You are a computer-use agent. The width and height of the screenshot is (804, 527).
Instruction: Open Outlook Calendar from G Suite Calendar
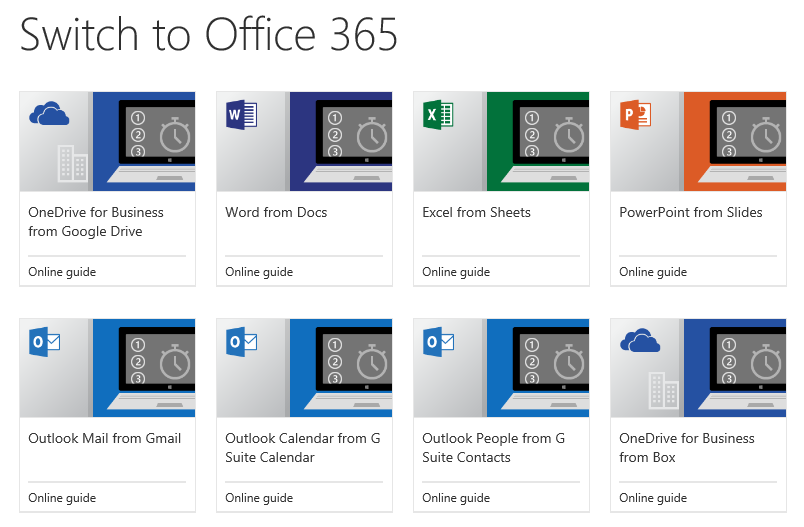pos(303,448)
